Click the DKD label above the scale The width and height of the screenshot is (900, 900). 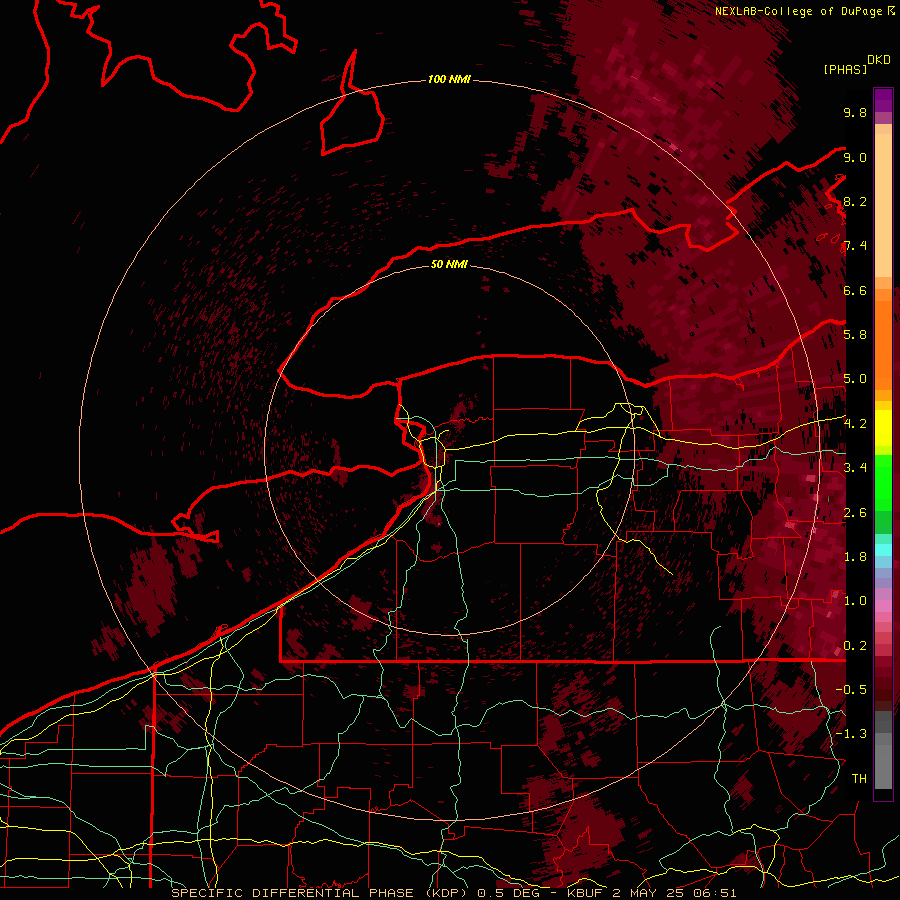click(879, 60)
